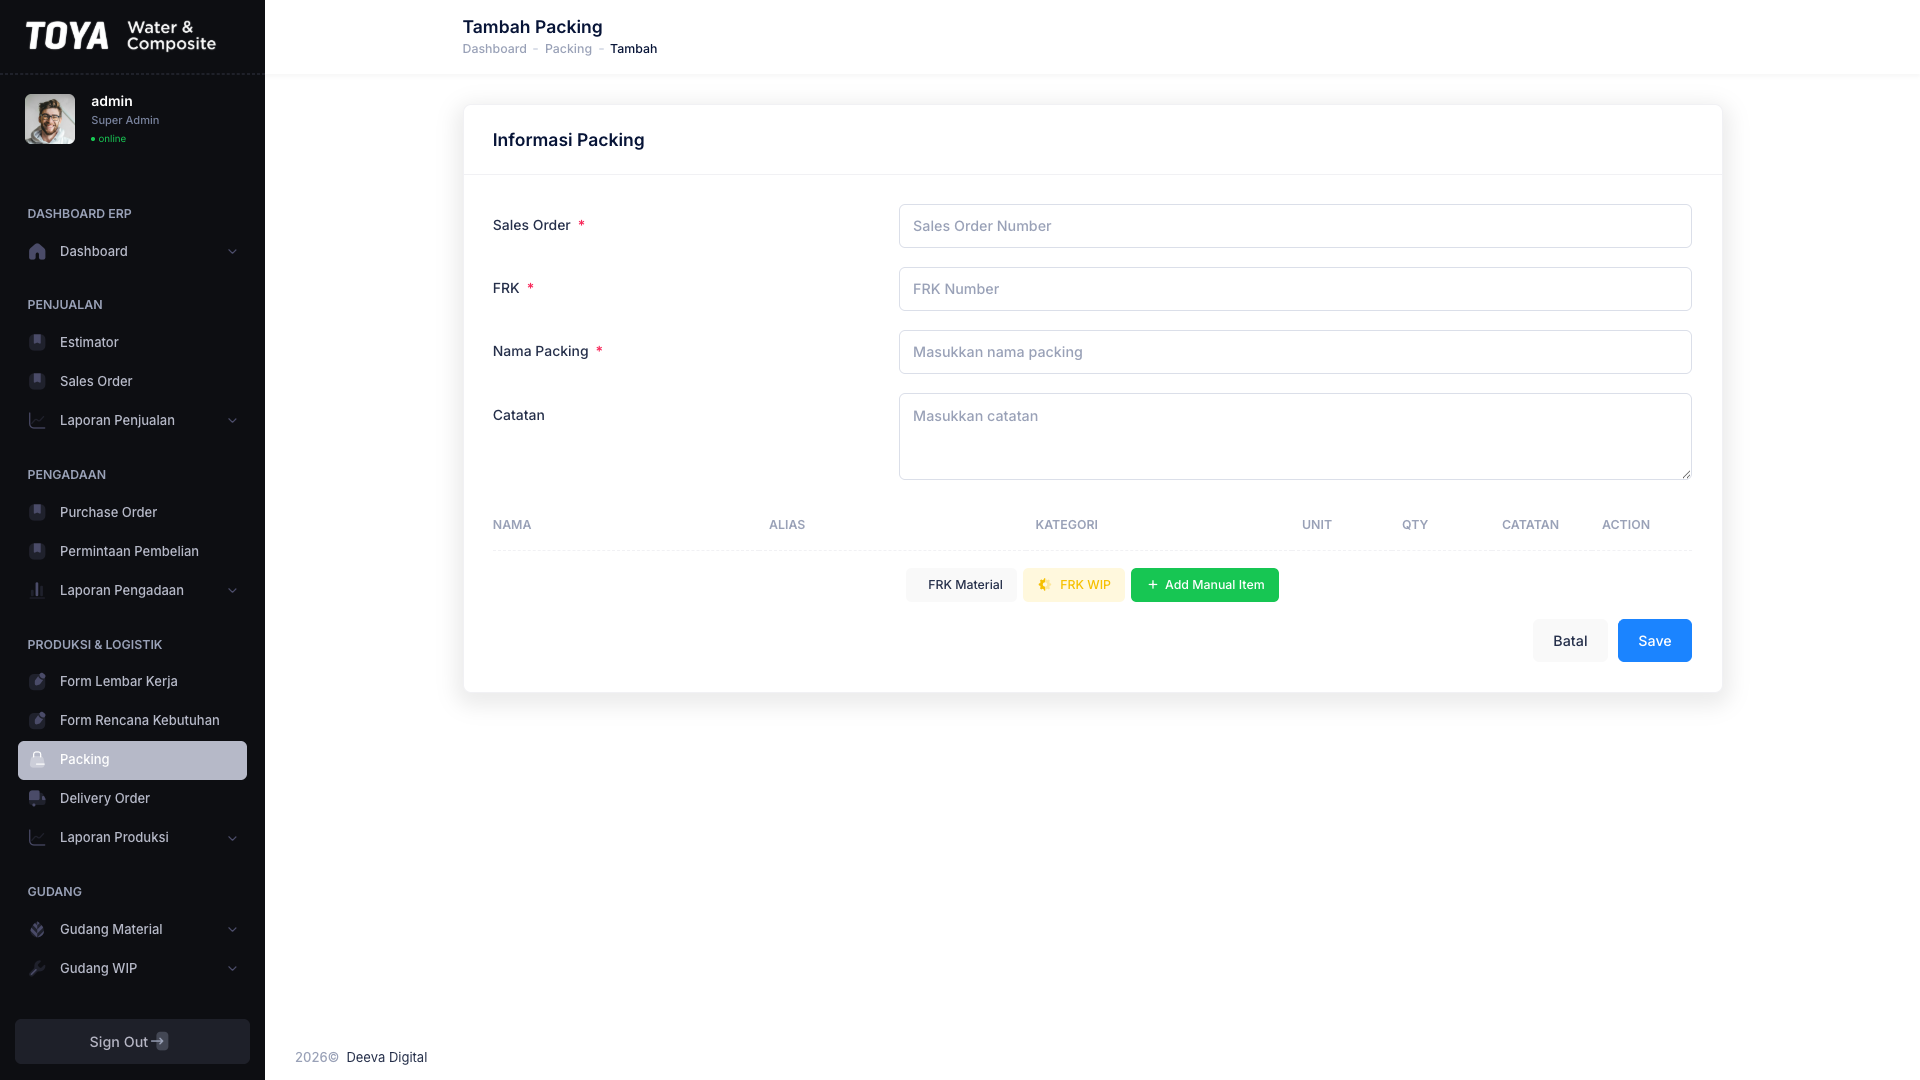Expand the Laporan Produksi chevron
The width and height of the screenshot is (1920, 1080).
[232, 838]
